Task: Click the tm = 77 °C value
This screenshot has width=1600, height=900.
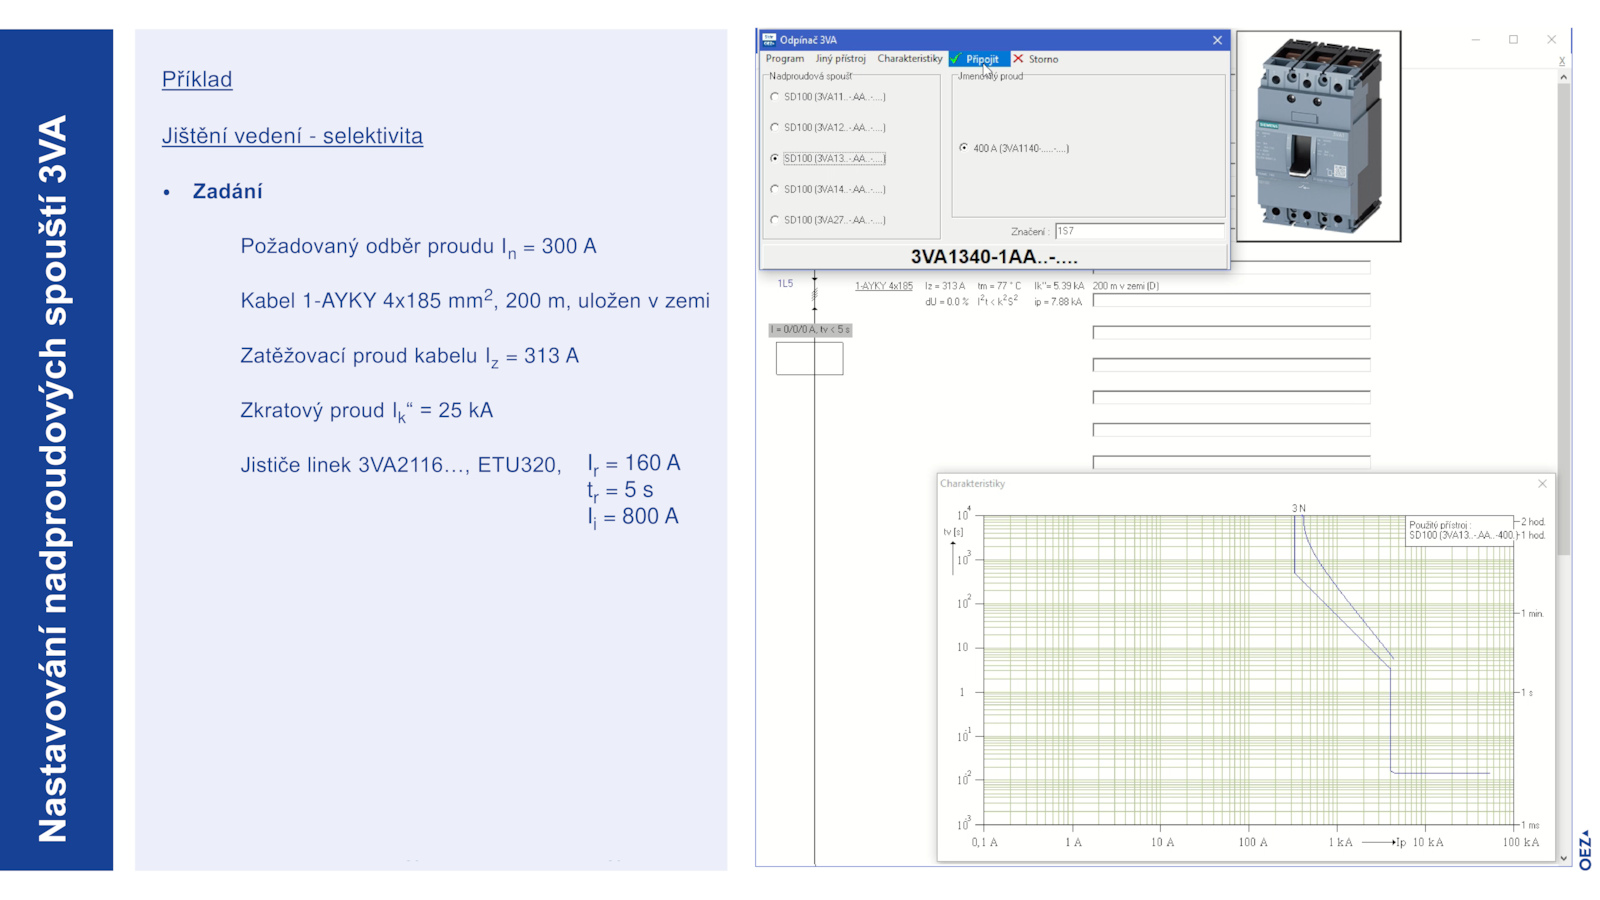Action: point(999,286)
